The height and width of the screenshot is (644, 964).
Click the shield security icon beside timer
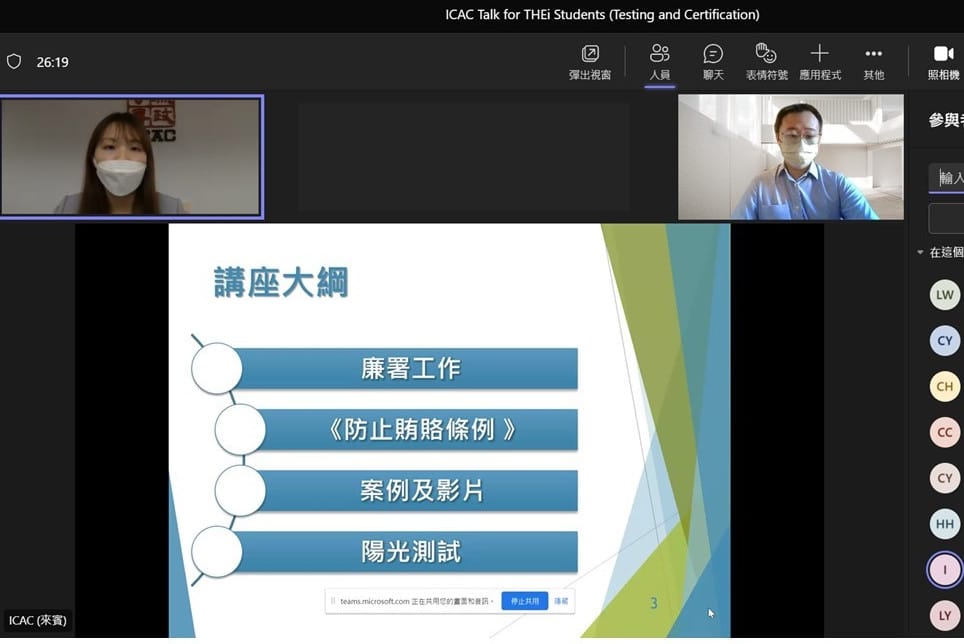(x=14, y=62)
